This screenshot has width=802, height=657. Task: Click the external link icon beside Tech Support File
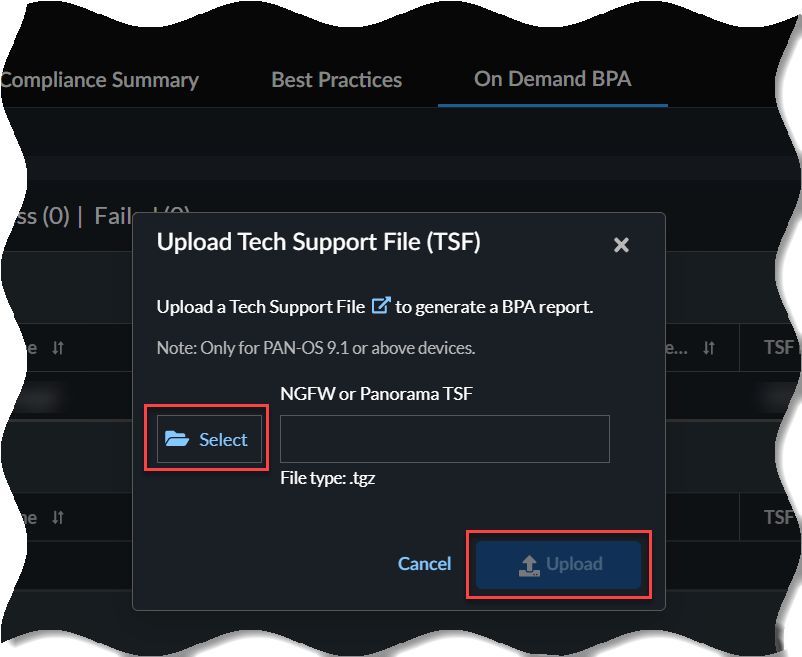381,306
